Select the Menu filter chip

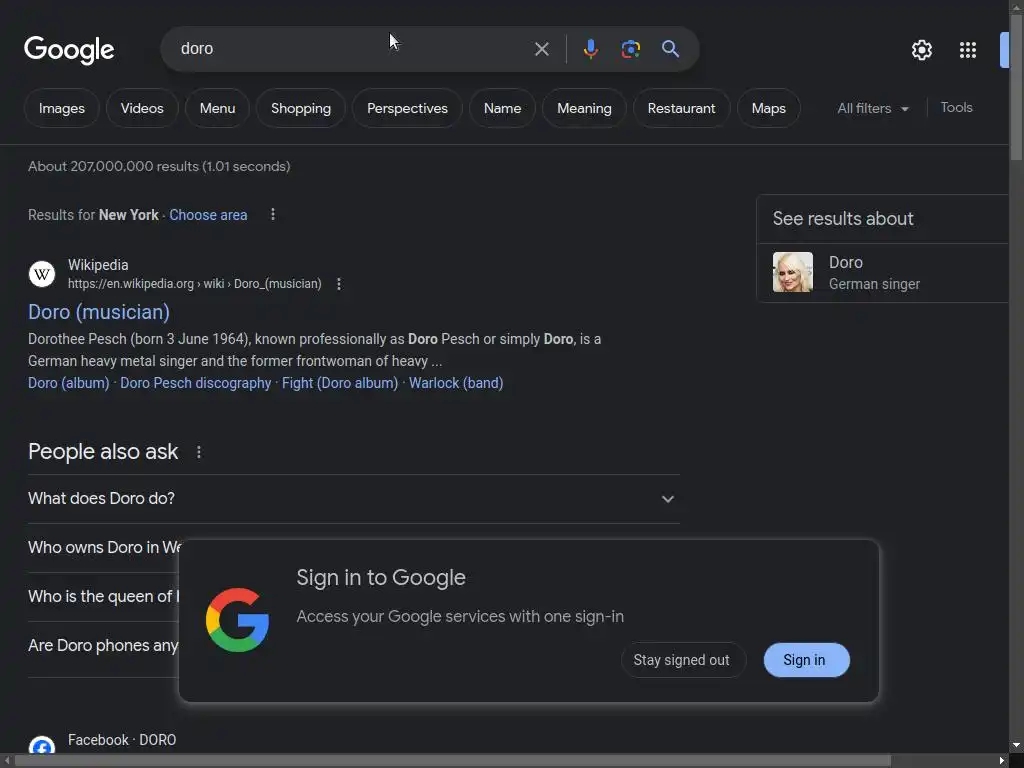pyautogui.click(x=217, y=108)
